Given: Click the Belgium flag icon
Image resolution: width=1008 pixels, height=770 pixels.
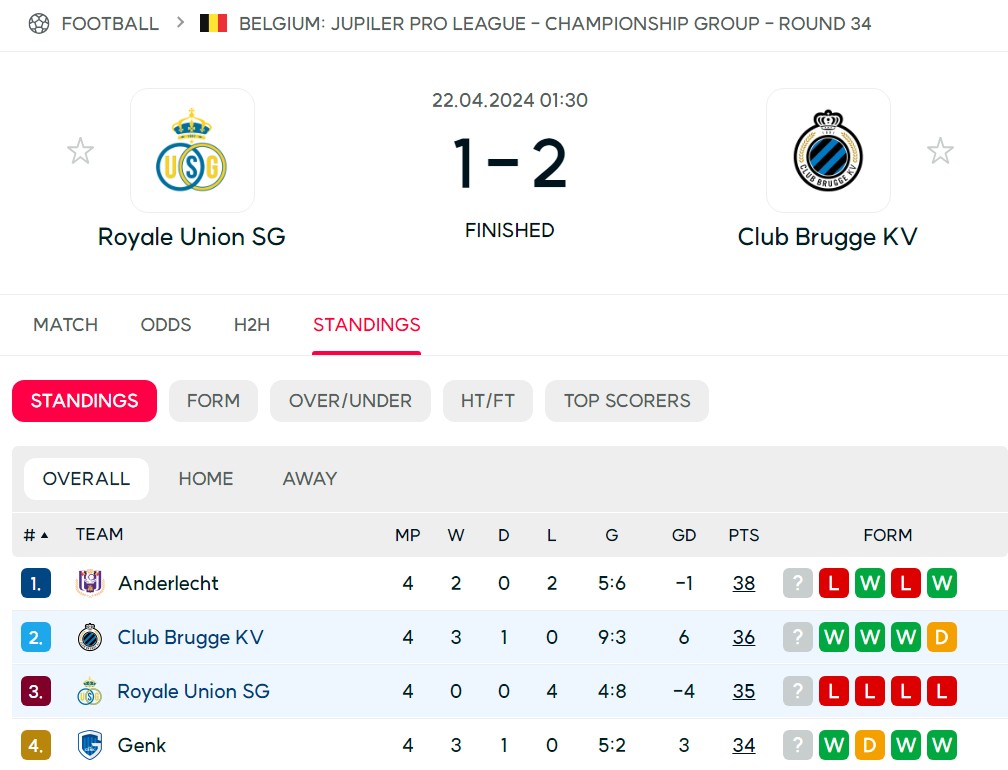Looking at the screenshot, I should pos(213,23).
